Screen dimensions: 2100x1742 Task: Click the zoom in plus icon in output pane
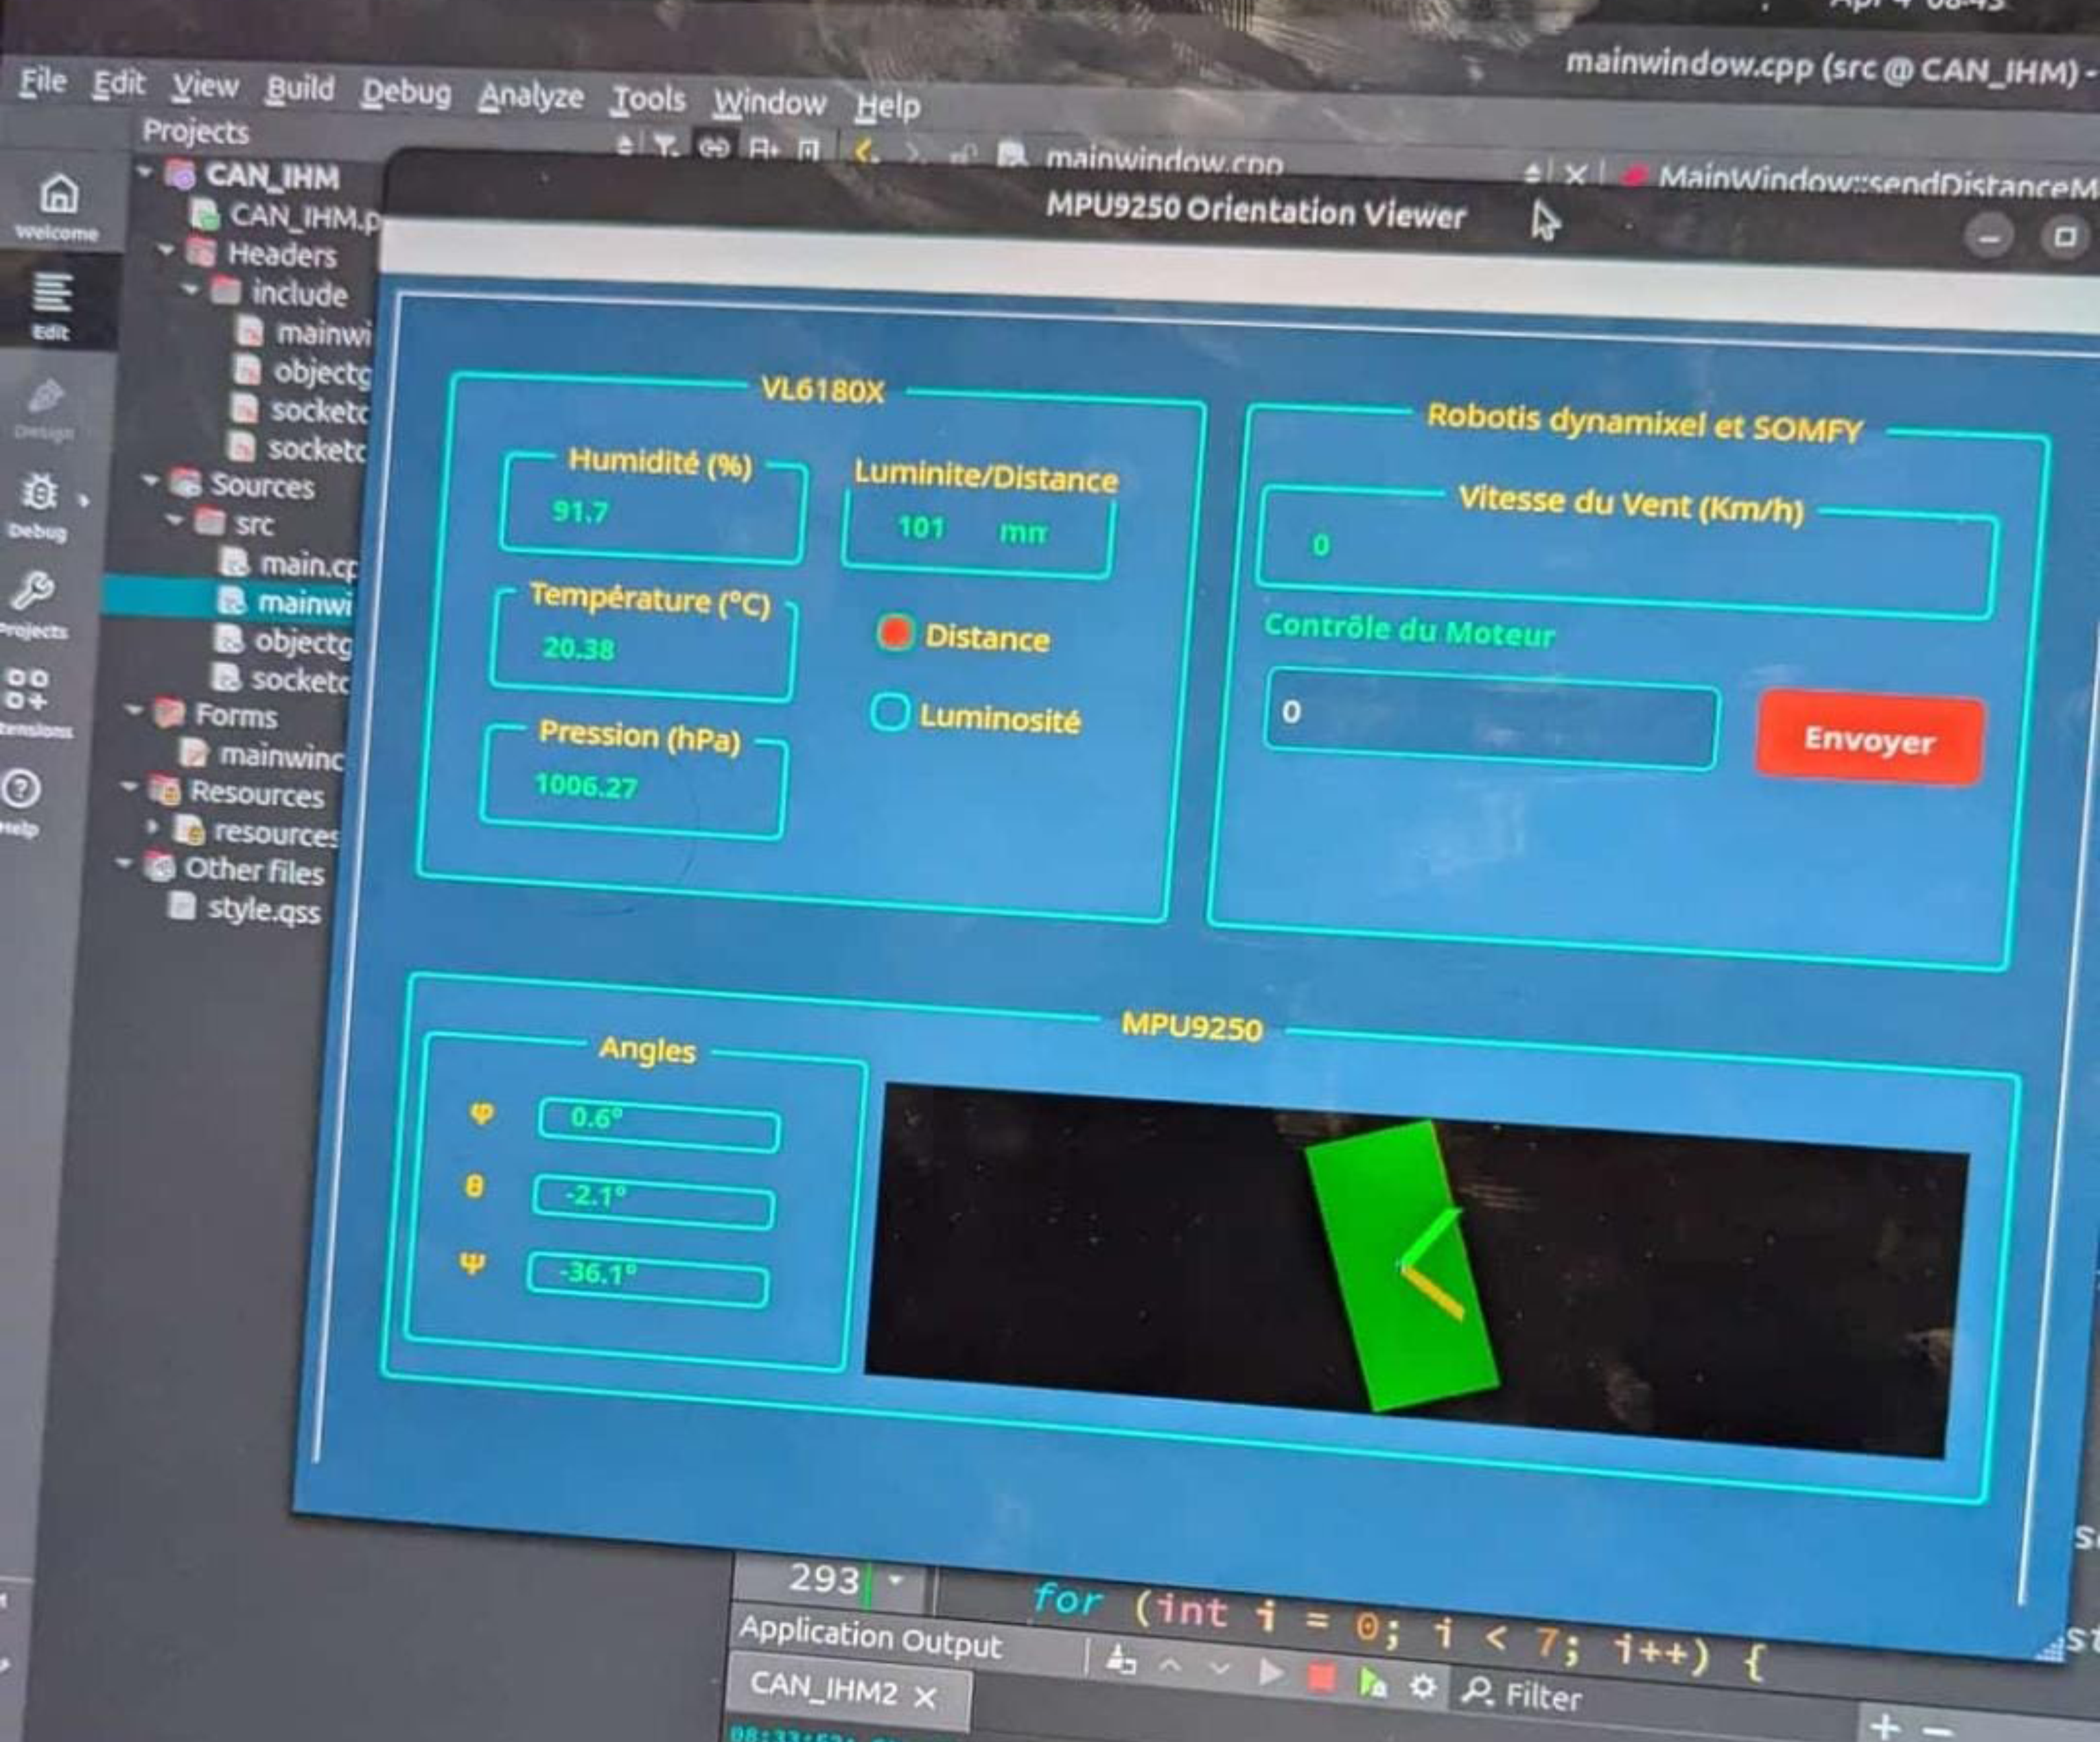1885,1726
